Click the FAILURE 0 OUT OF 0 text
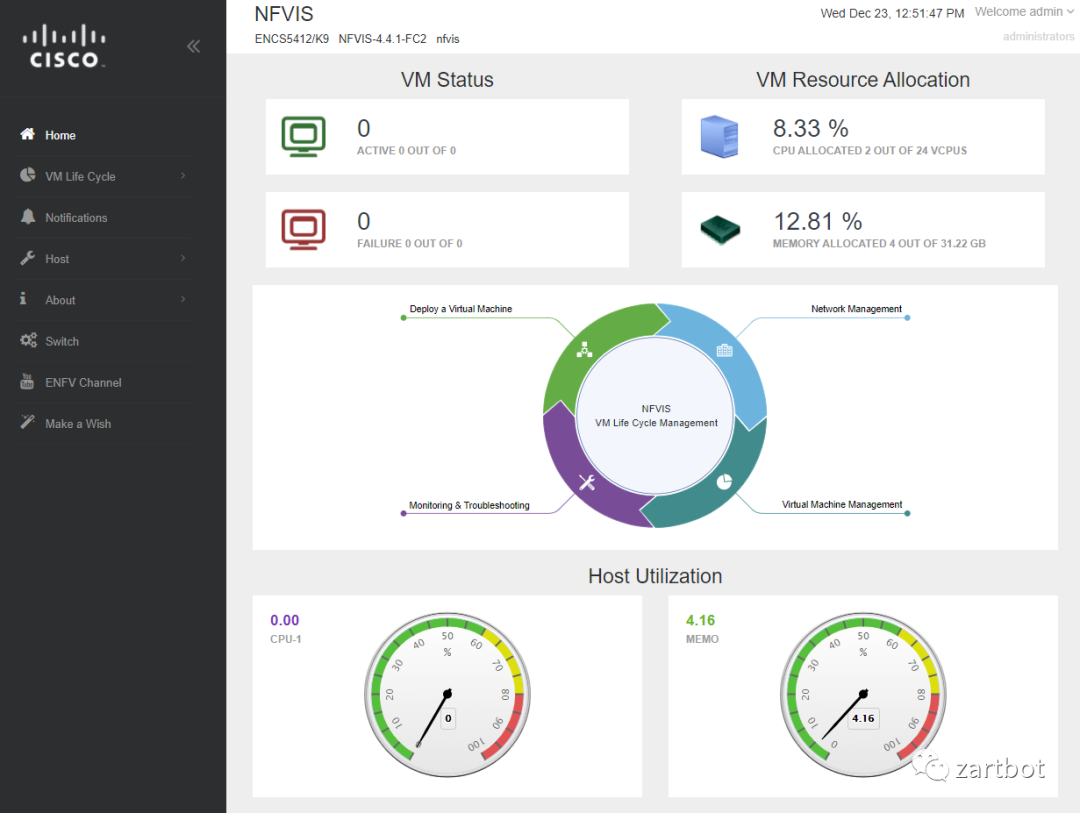The image size is (1080, 813). (x=410, y=243)
